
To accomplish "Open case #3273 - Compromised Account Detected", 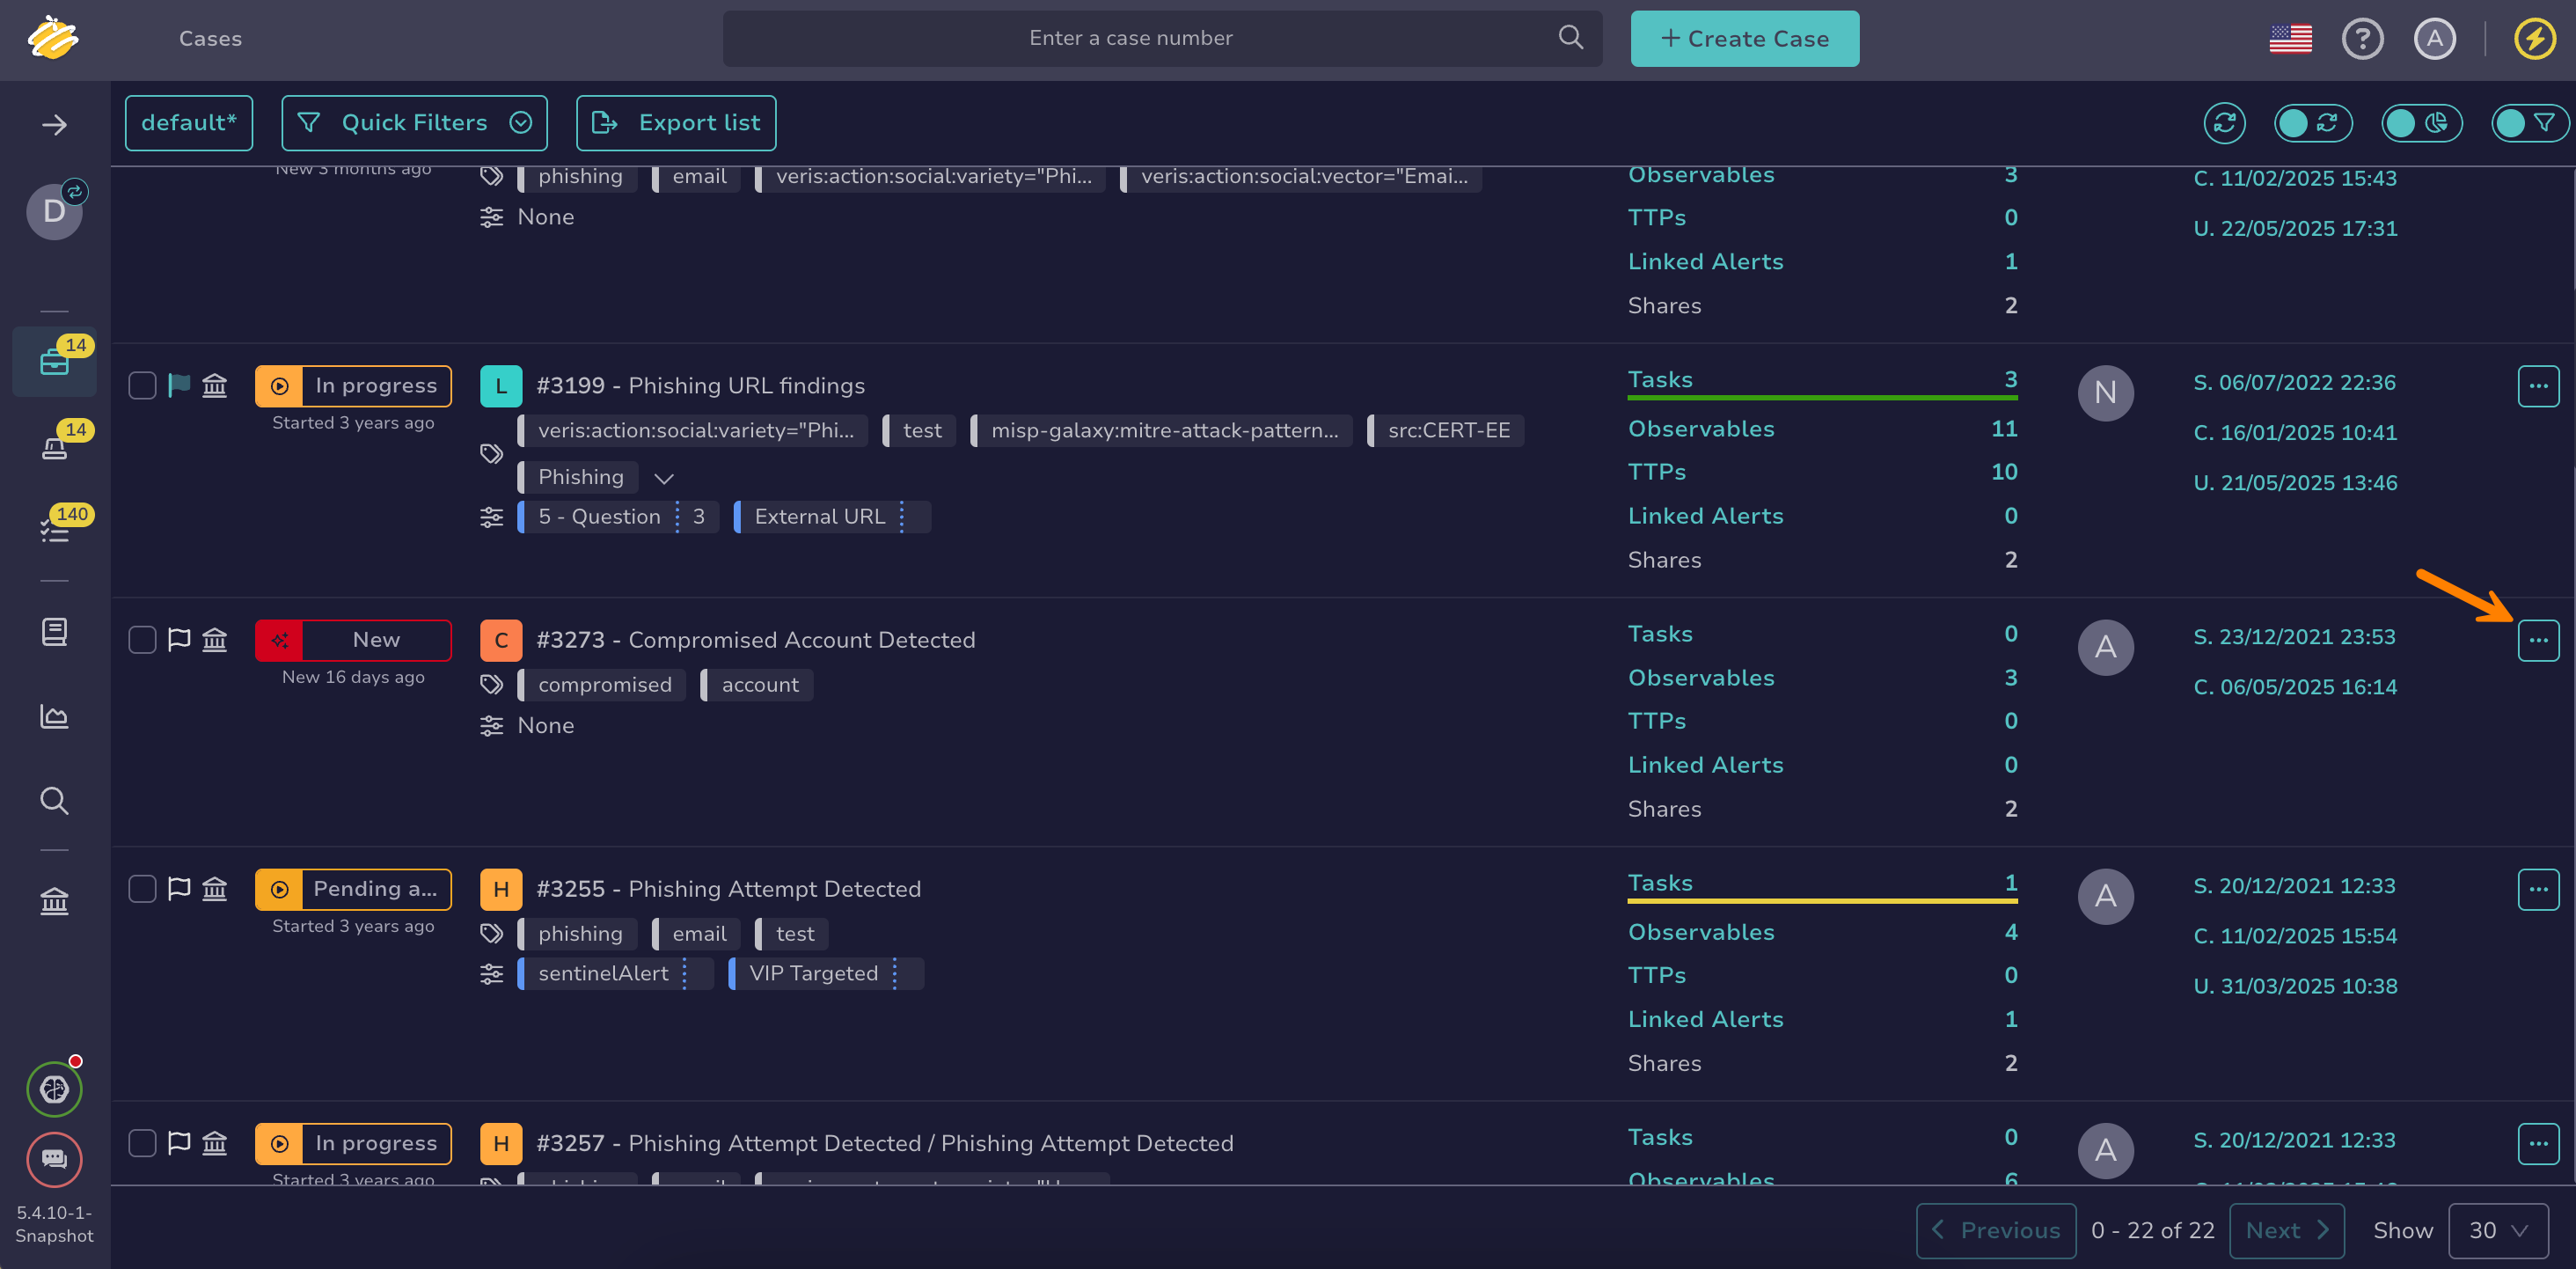I will point(755,640).
